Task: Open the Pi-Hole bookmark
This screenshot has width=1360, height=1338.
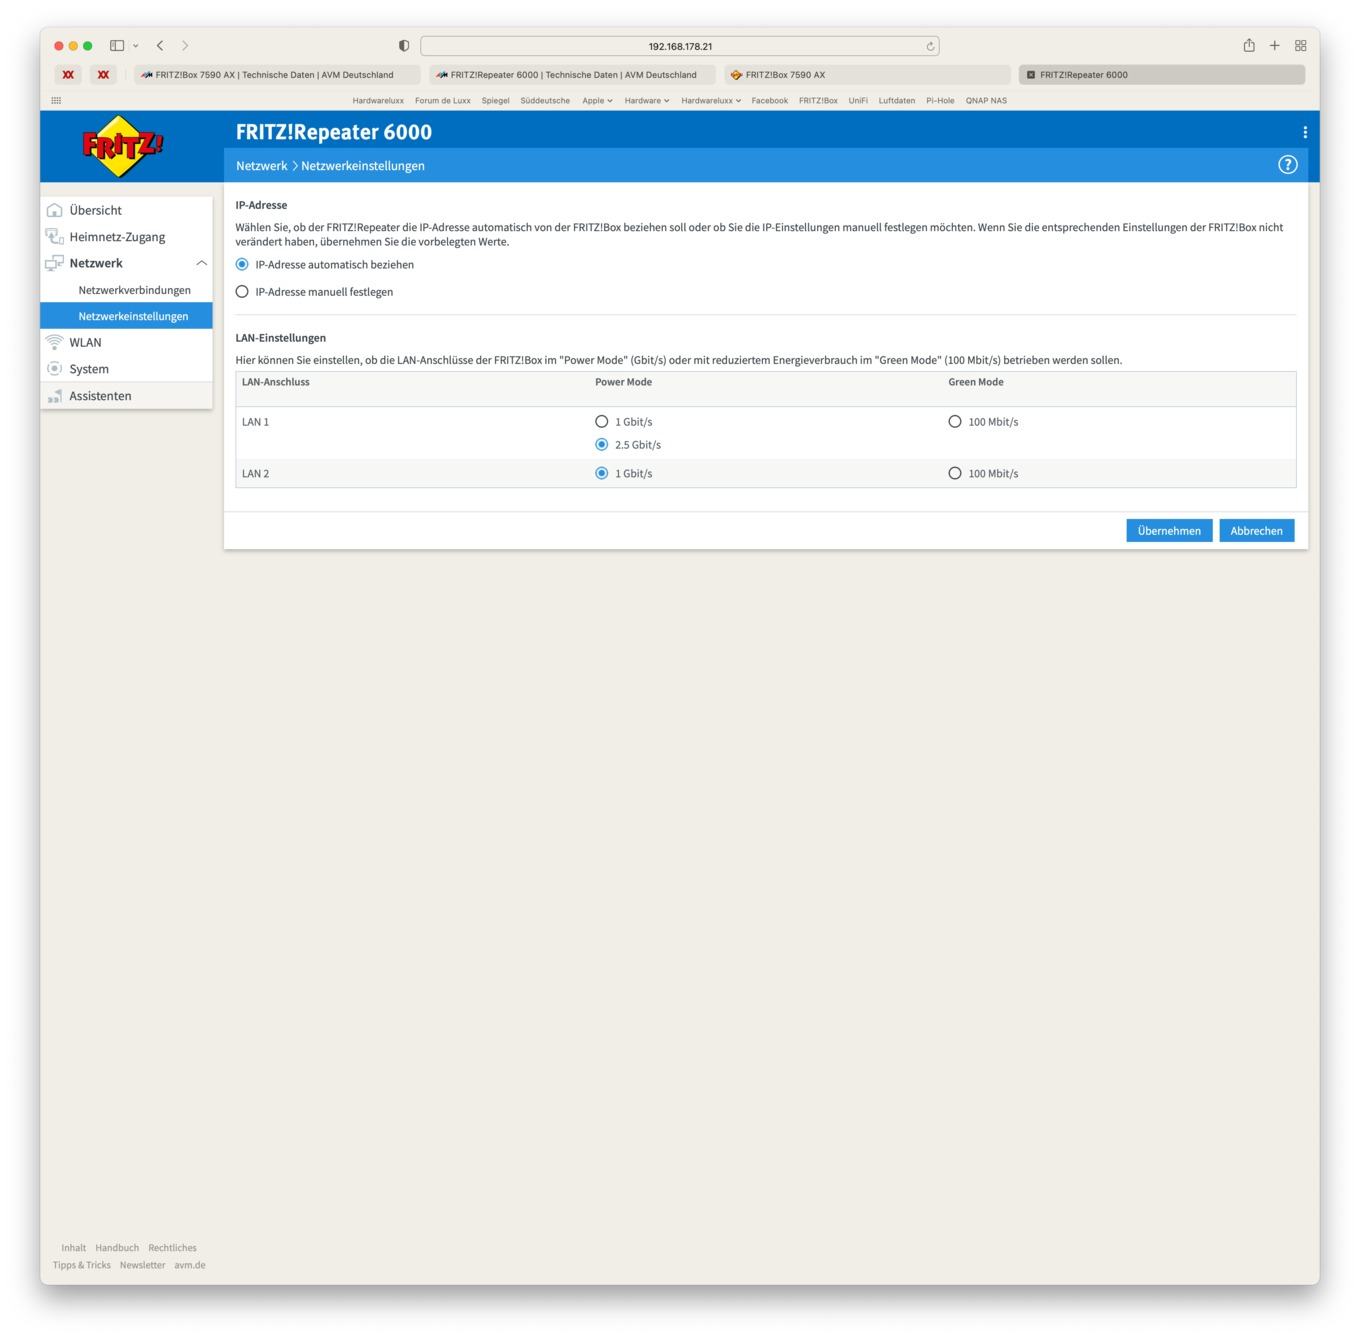Action: [x=940, y=100]
